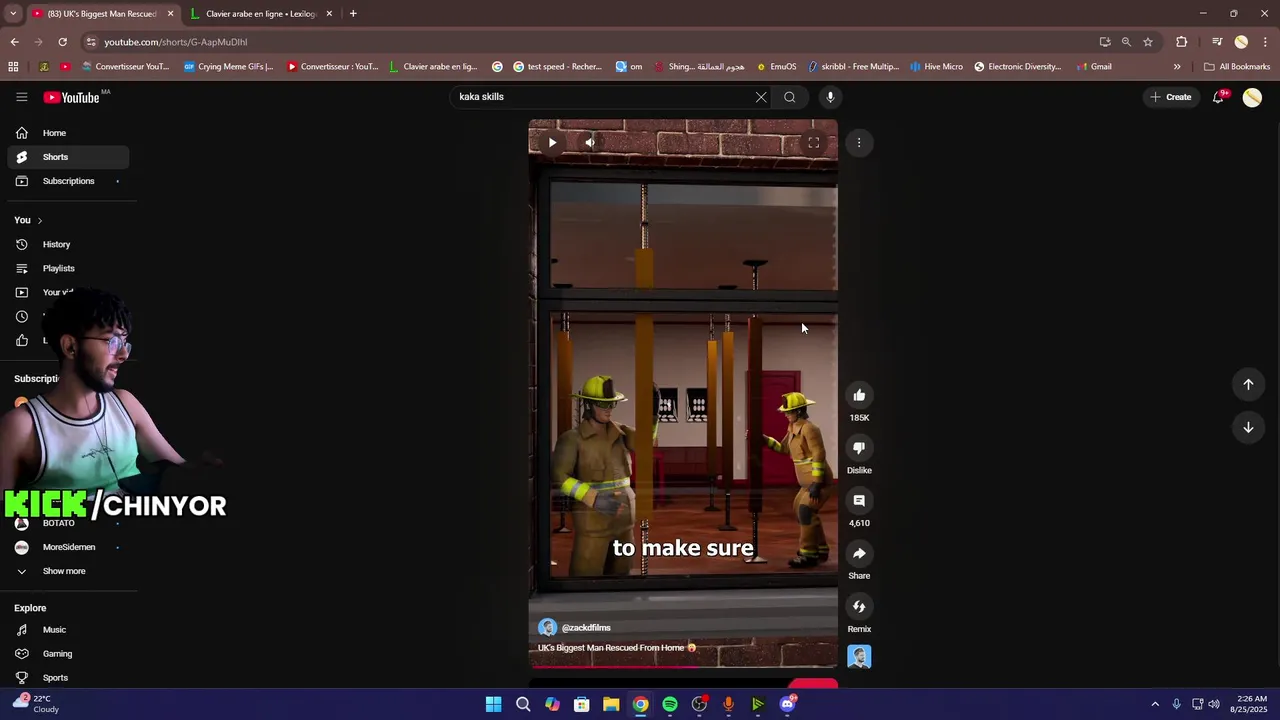Expand Show more subscriptions

tap(68, 571)
